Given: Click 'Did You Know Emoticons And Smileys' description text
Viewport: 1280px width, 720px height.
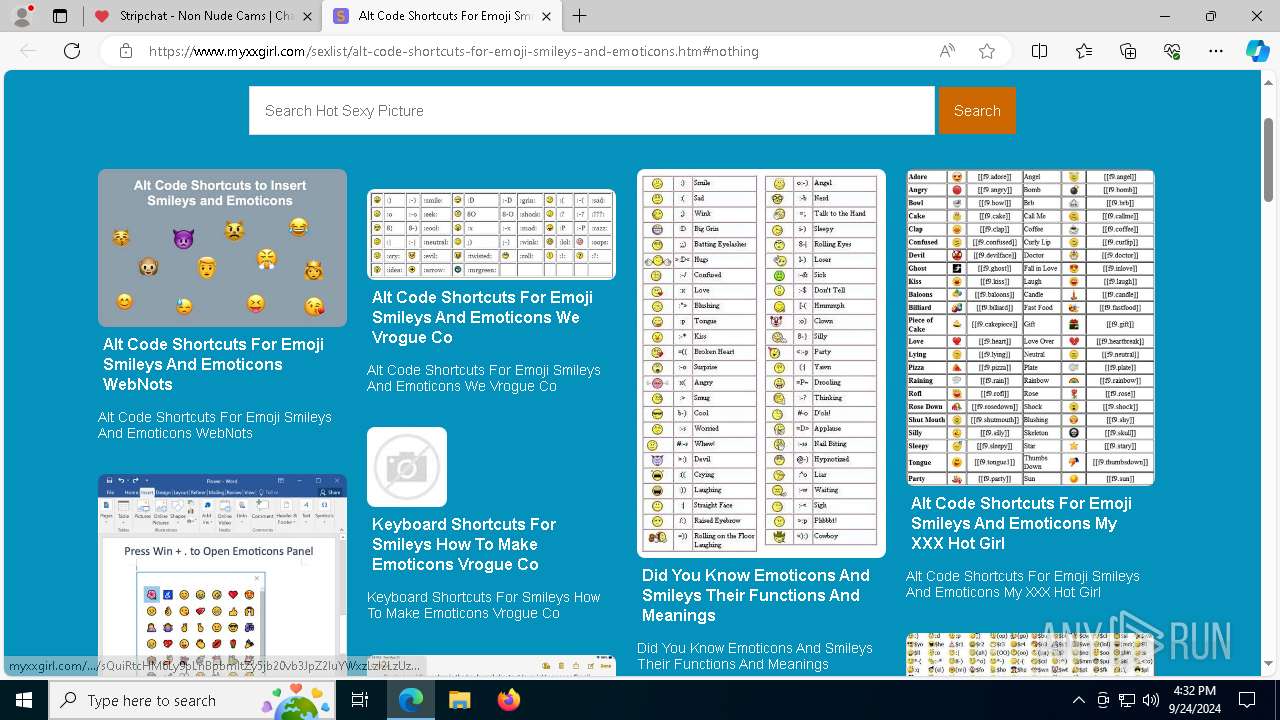Looking at the screenshot, I should pyautogui.click(x=755, y=656).
